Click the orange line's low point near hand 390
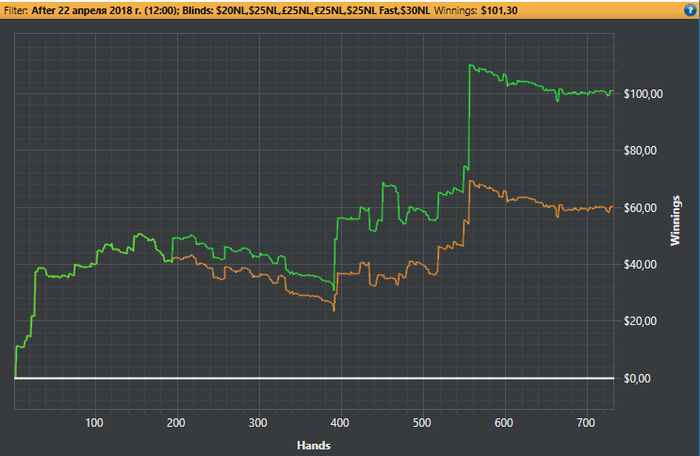Viewport: 700px width, 456px height. (x=334, y=310)
